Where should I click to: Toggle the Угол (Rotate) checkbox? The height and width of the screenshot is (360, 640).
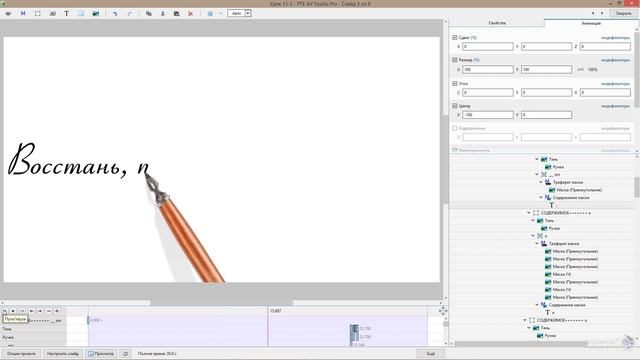[x=455, y=84]
